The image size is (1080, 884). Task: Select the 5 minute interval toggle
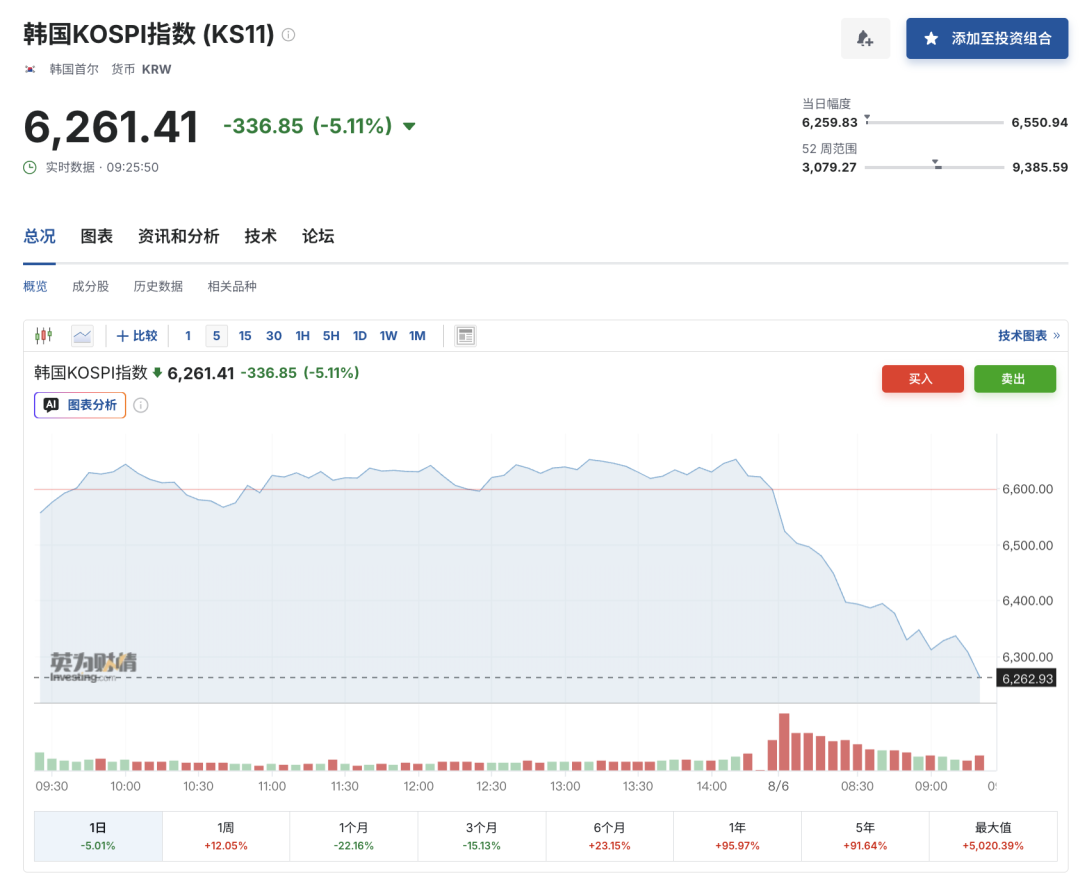click(x=216, y=336)
